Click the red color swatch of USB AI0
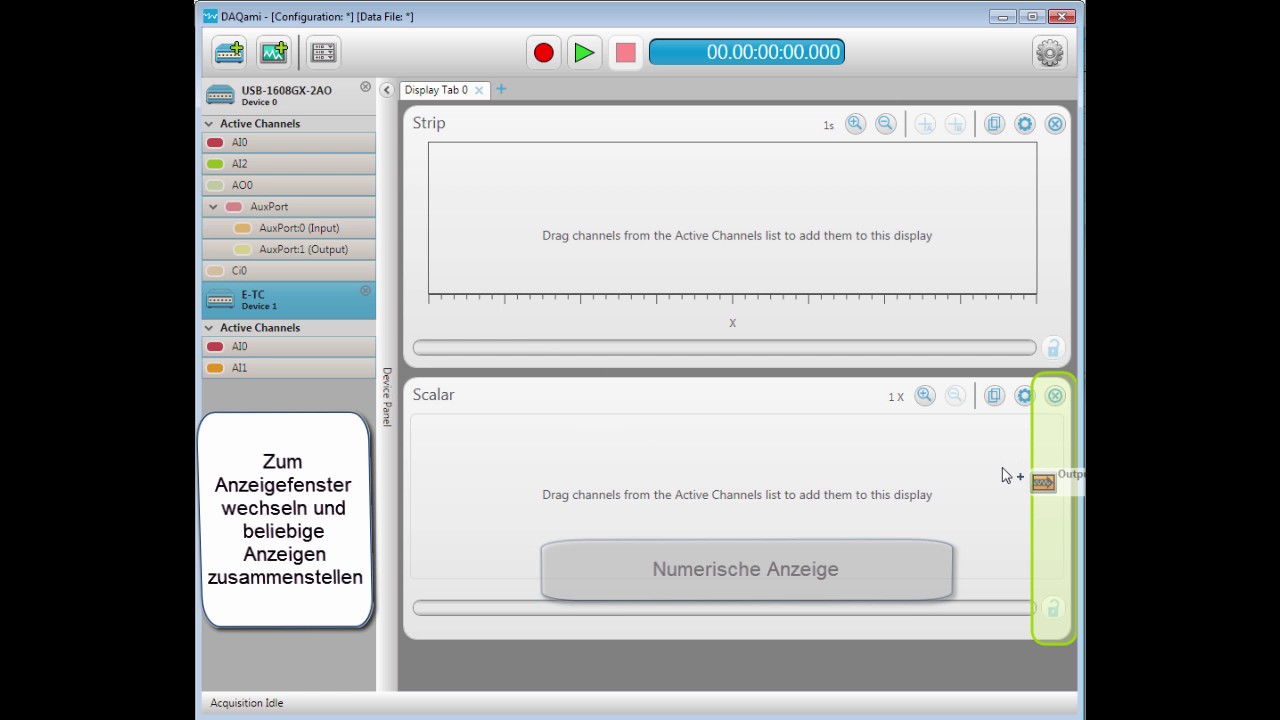 215,143
